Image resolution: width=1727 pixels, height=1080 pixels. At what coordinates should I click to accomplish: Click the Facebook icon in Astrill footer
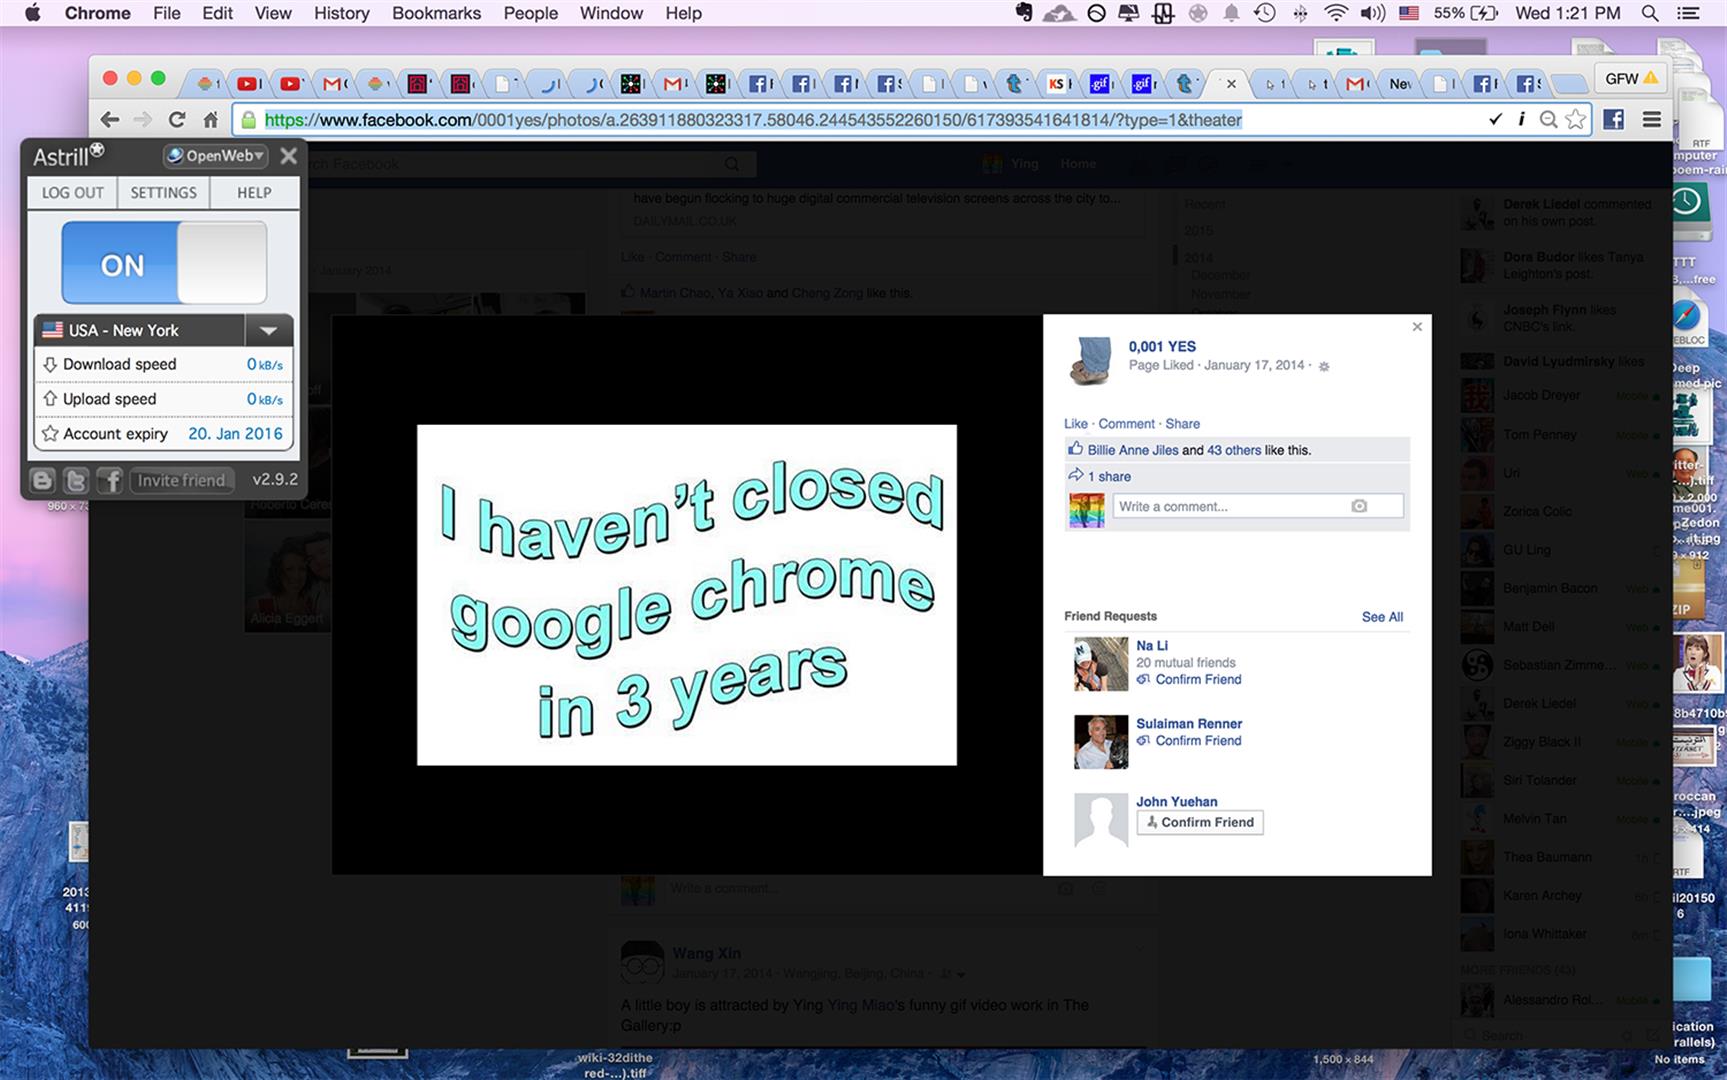110,480
